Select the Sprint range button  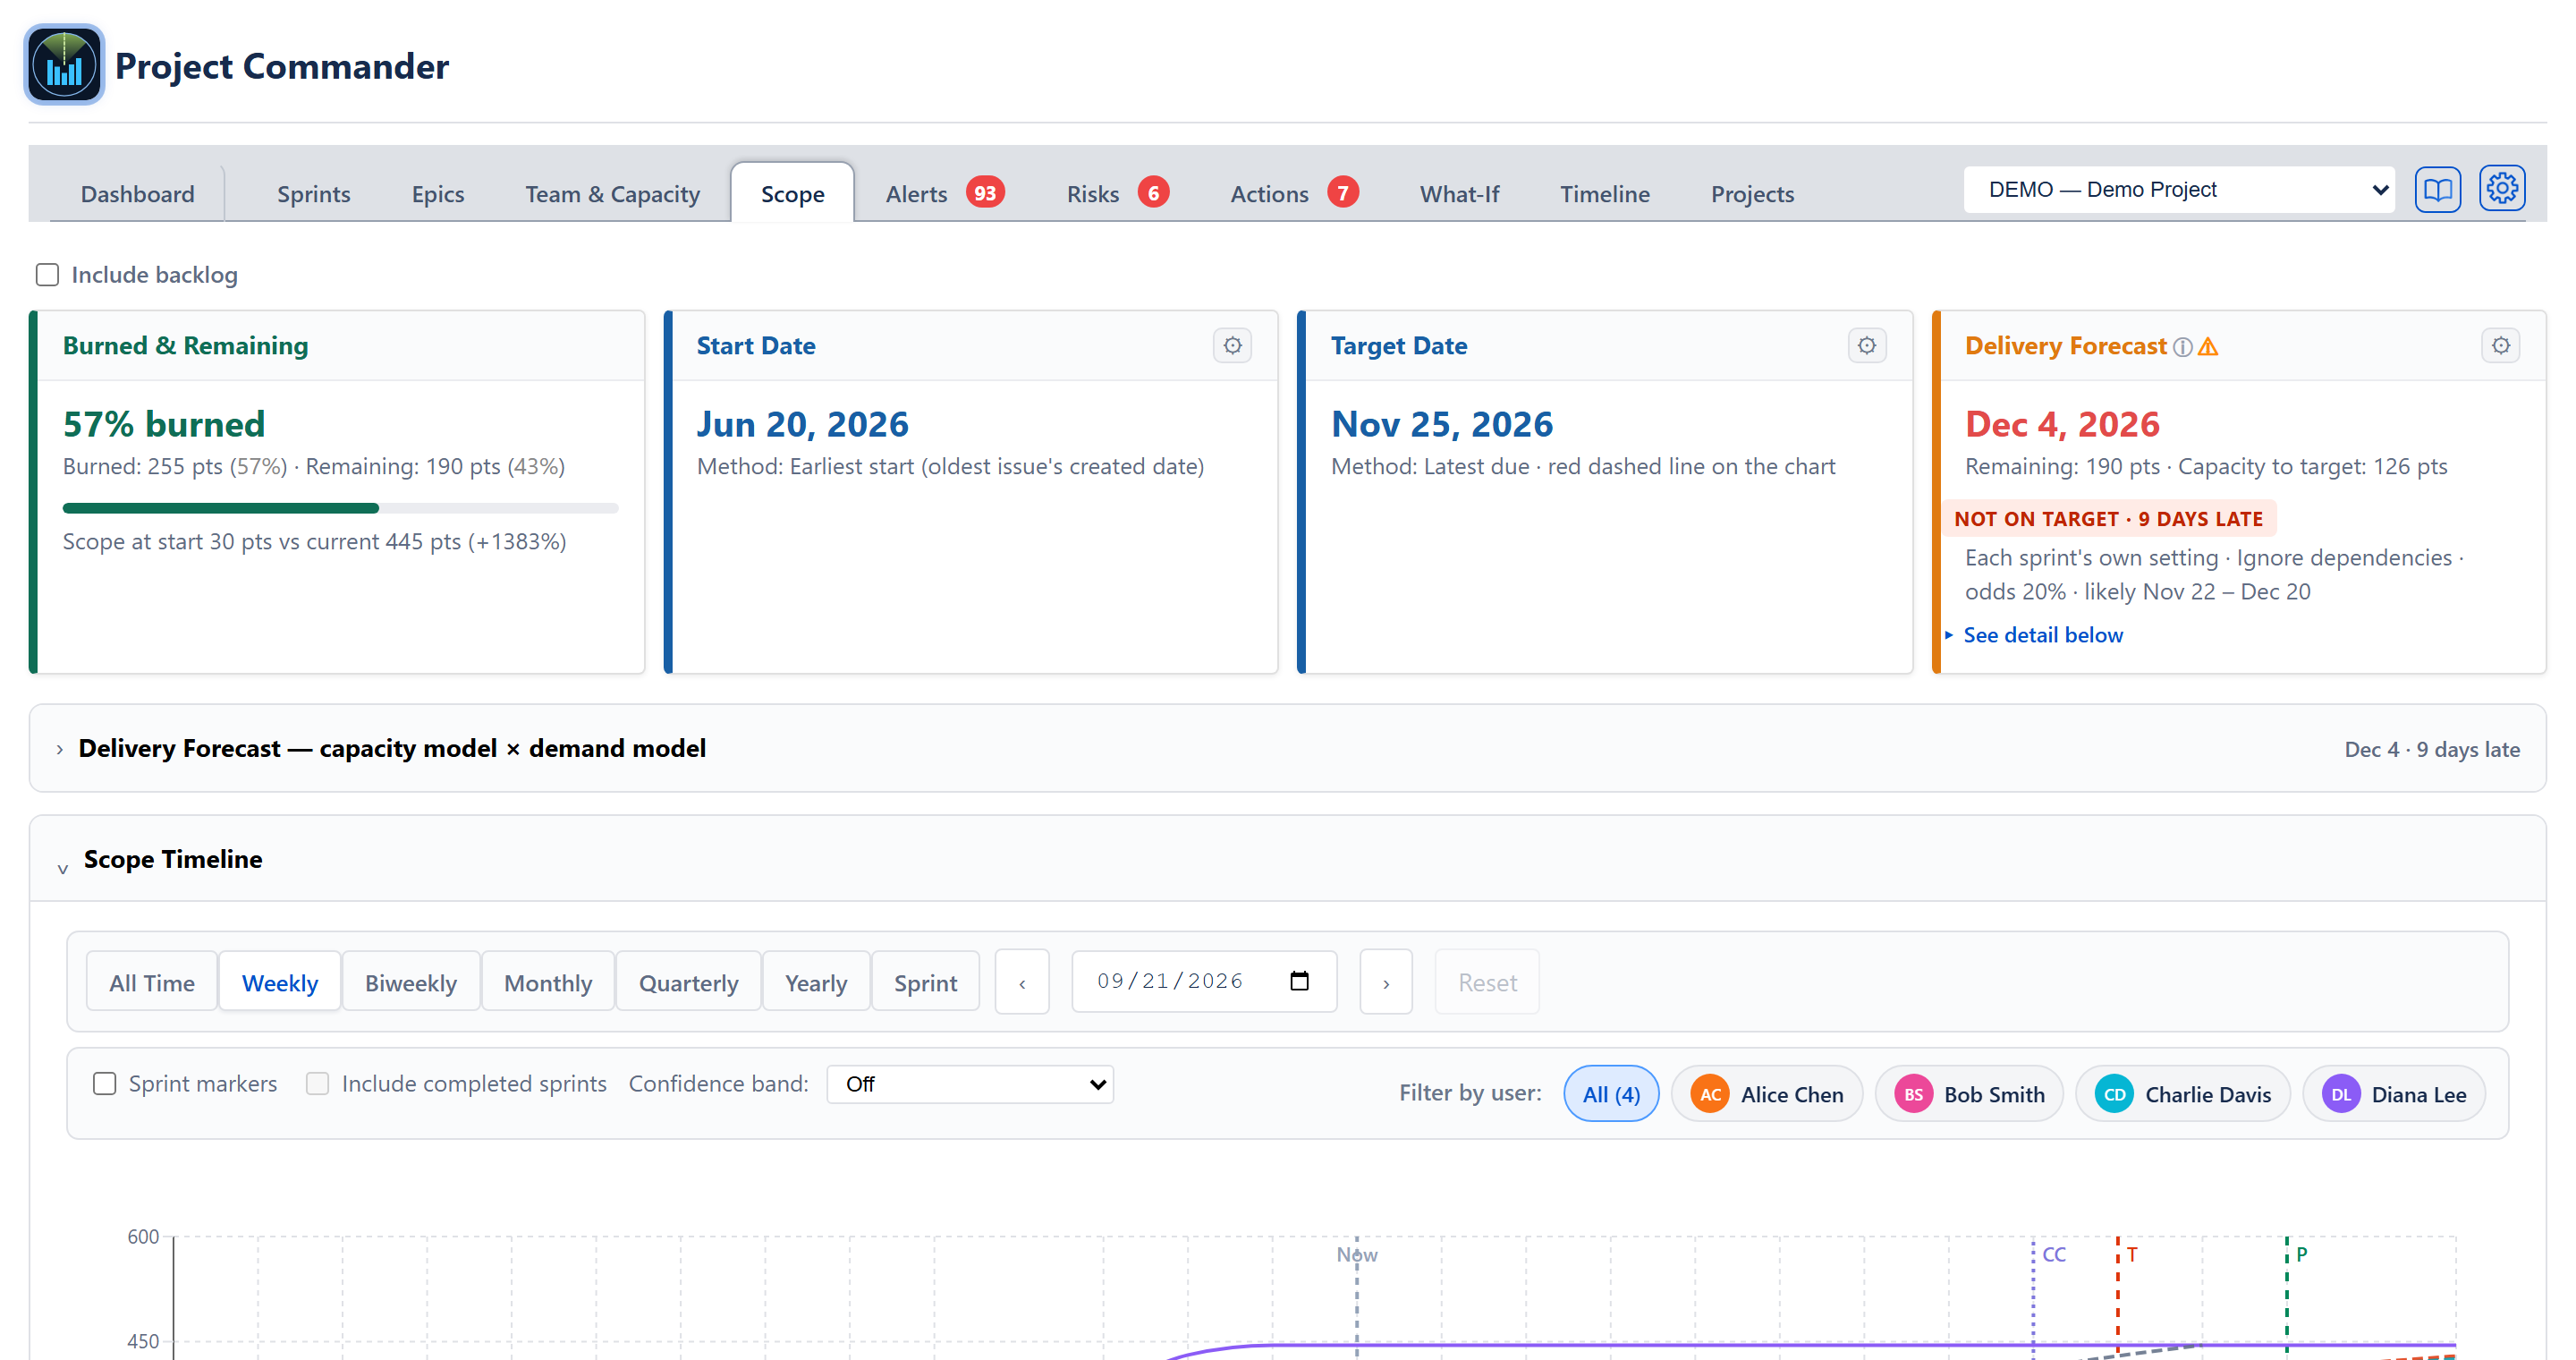click(925, 982)
